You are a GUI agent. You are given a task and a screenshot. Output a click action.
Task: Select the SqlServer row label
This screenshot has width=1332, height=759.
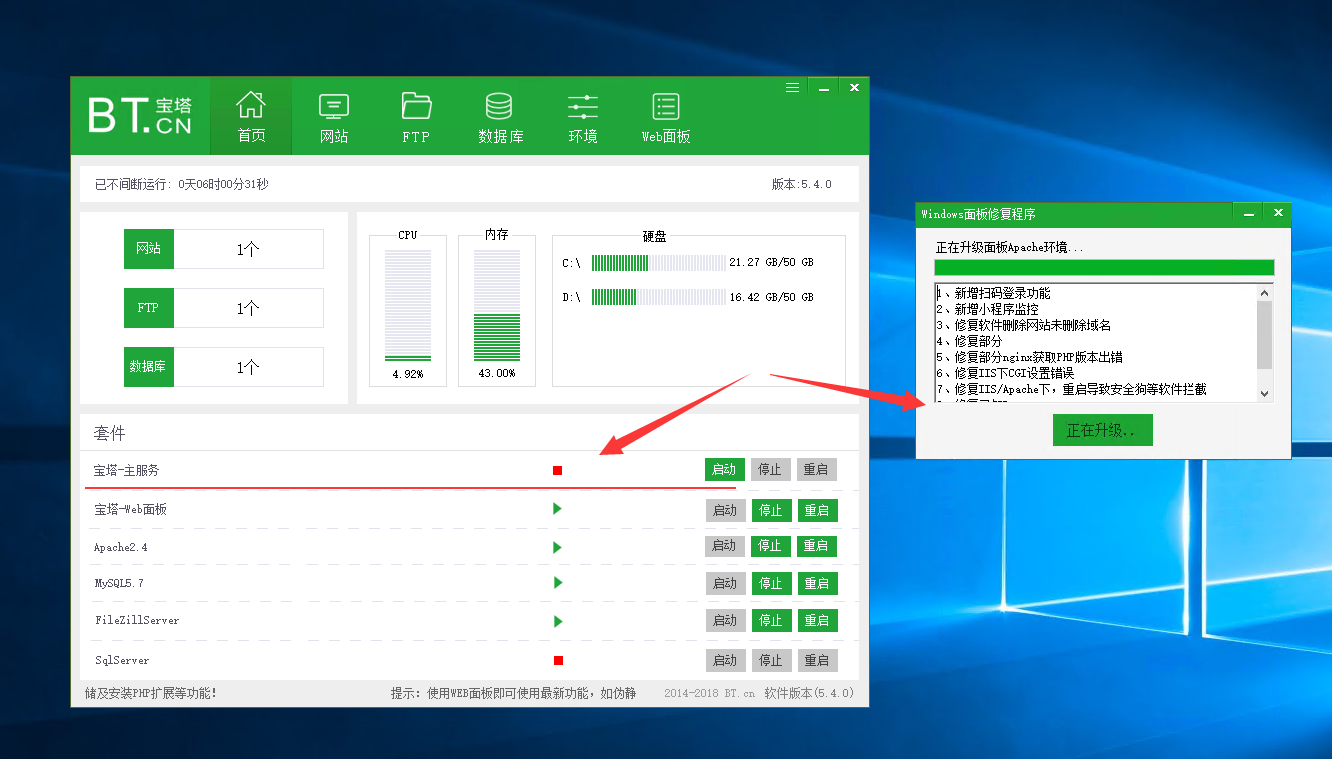pos(121,660)
